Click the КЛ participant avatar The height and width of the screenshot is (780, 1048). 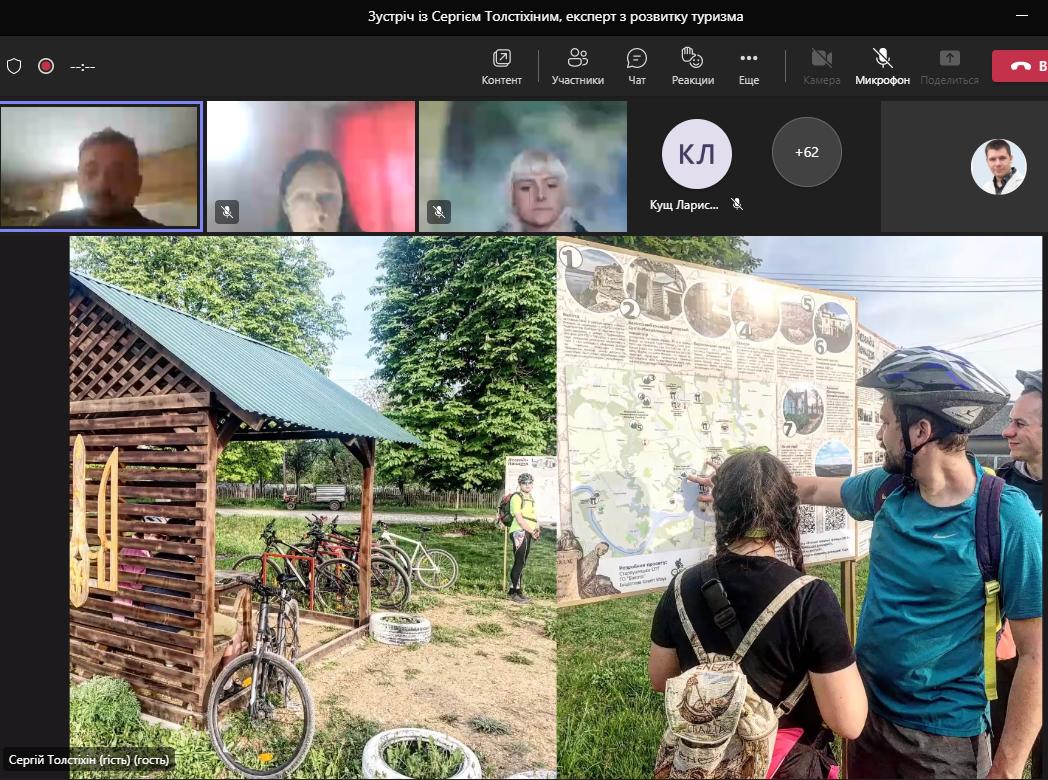(x=696, y=154)
